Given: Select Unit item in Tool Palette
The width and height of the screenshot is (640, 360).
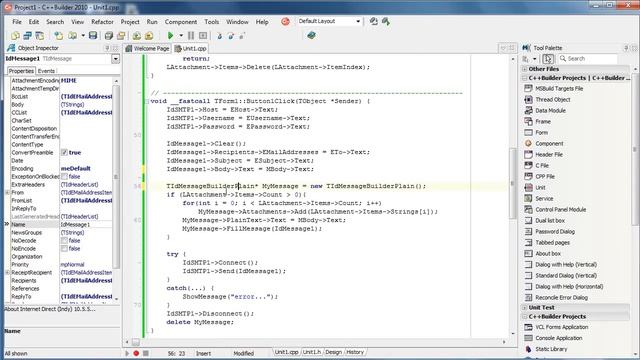Looking at the screenshot, I should (540, 188).
